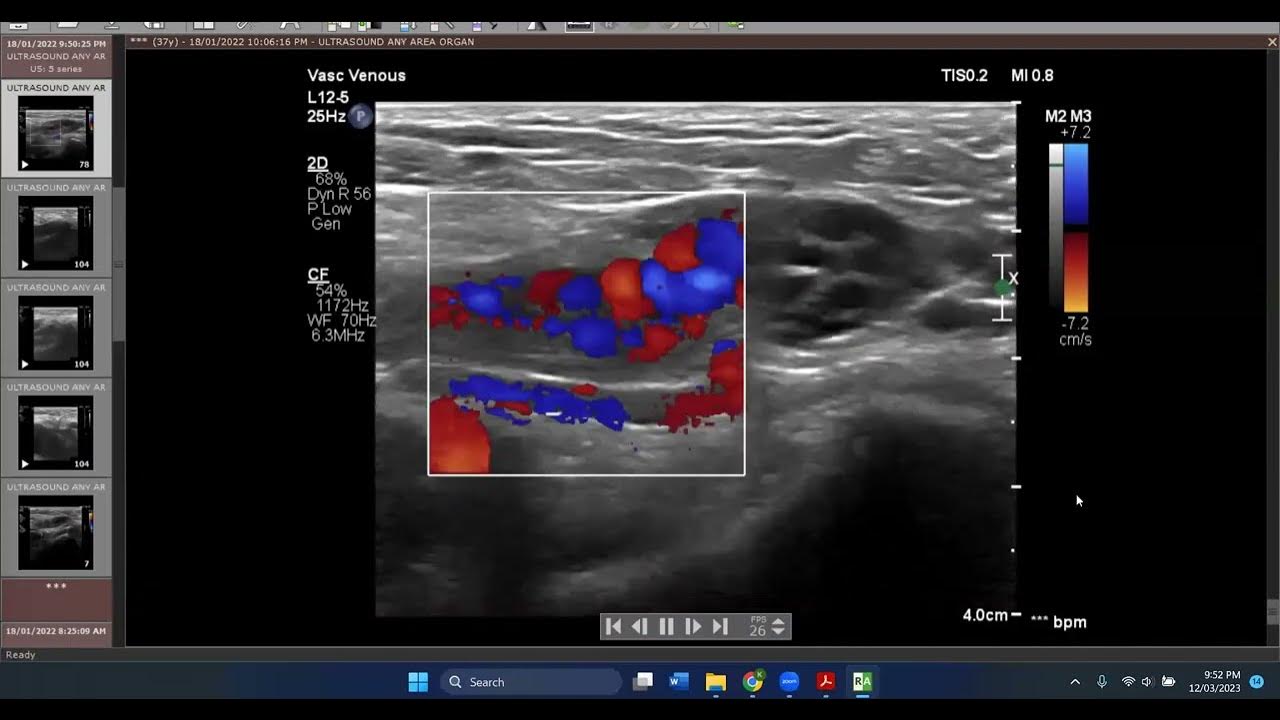The image size is (1280, 720).
Task: Click the round P icon next to 25Hz
Action: click(x=361, y=116)
